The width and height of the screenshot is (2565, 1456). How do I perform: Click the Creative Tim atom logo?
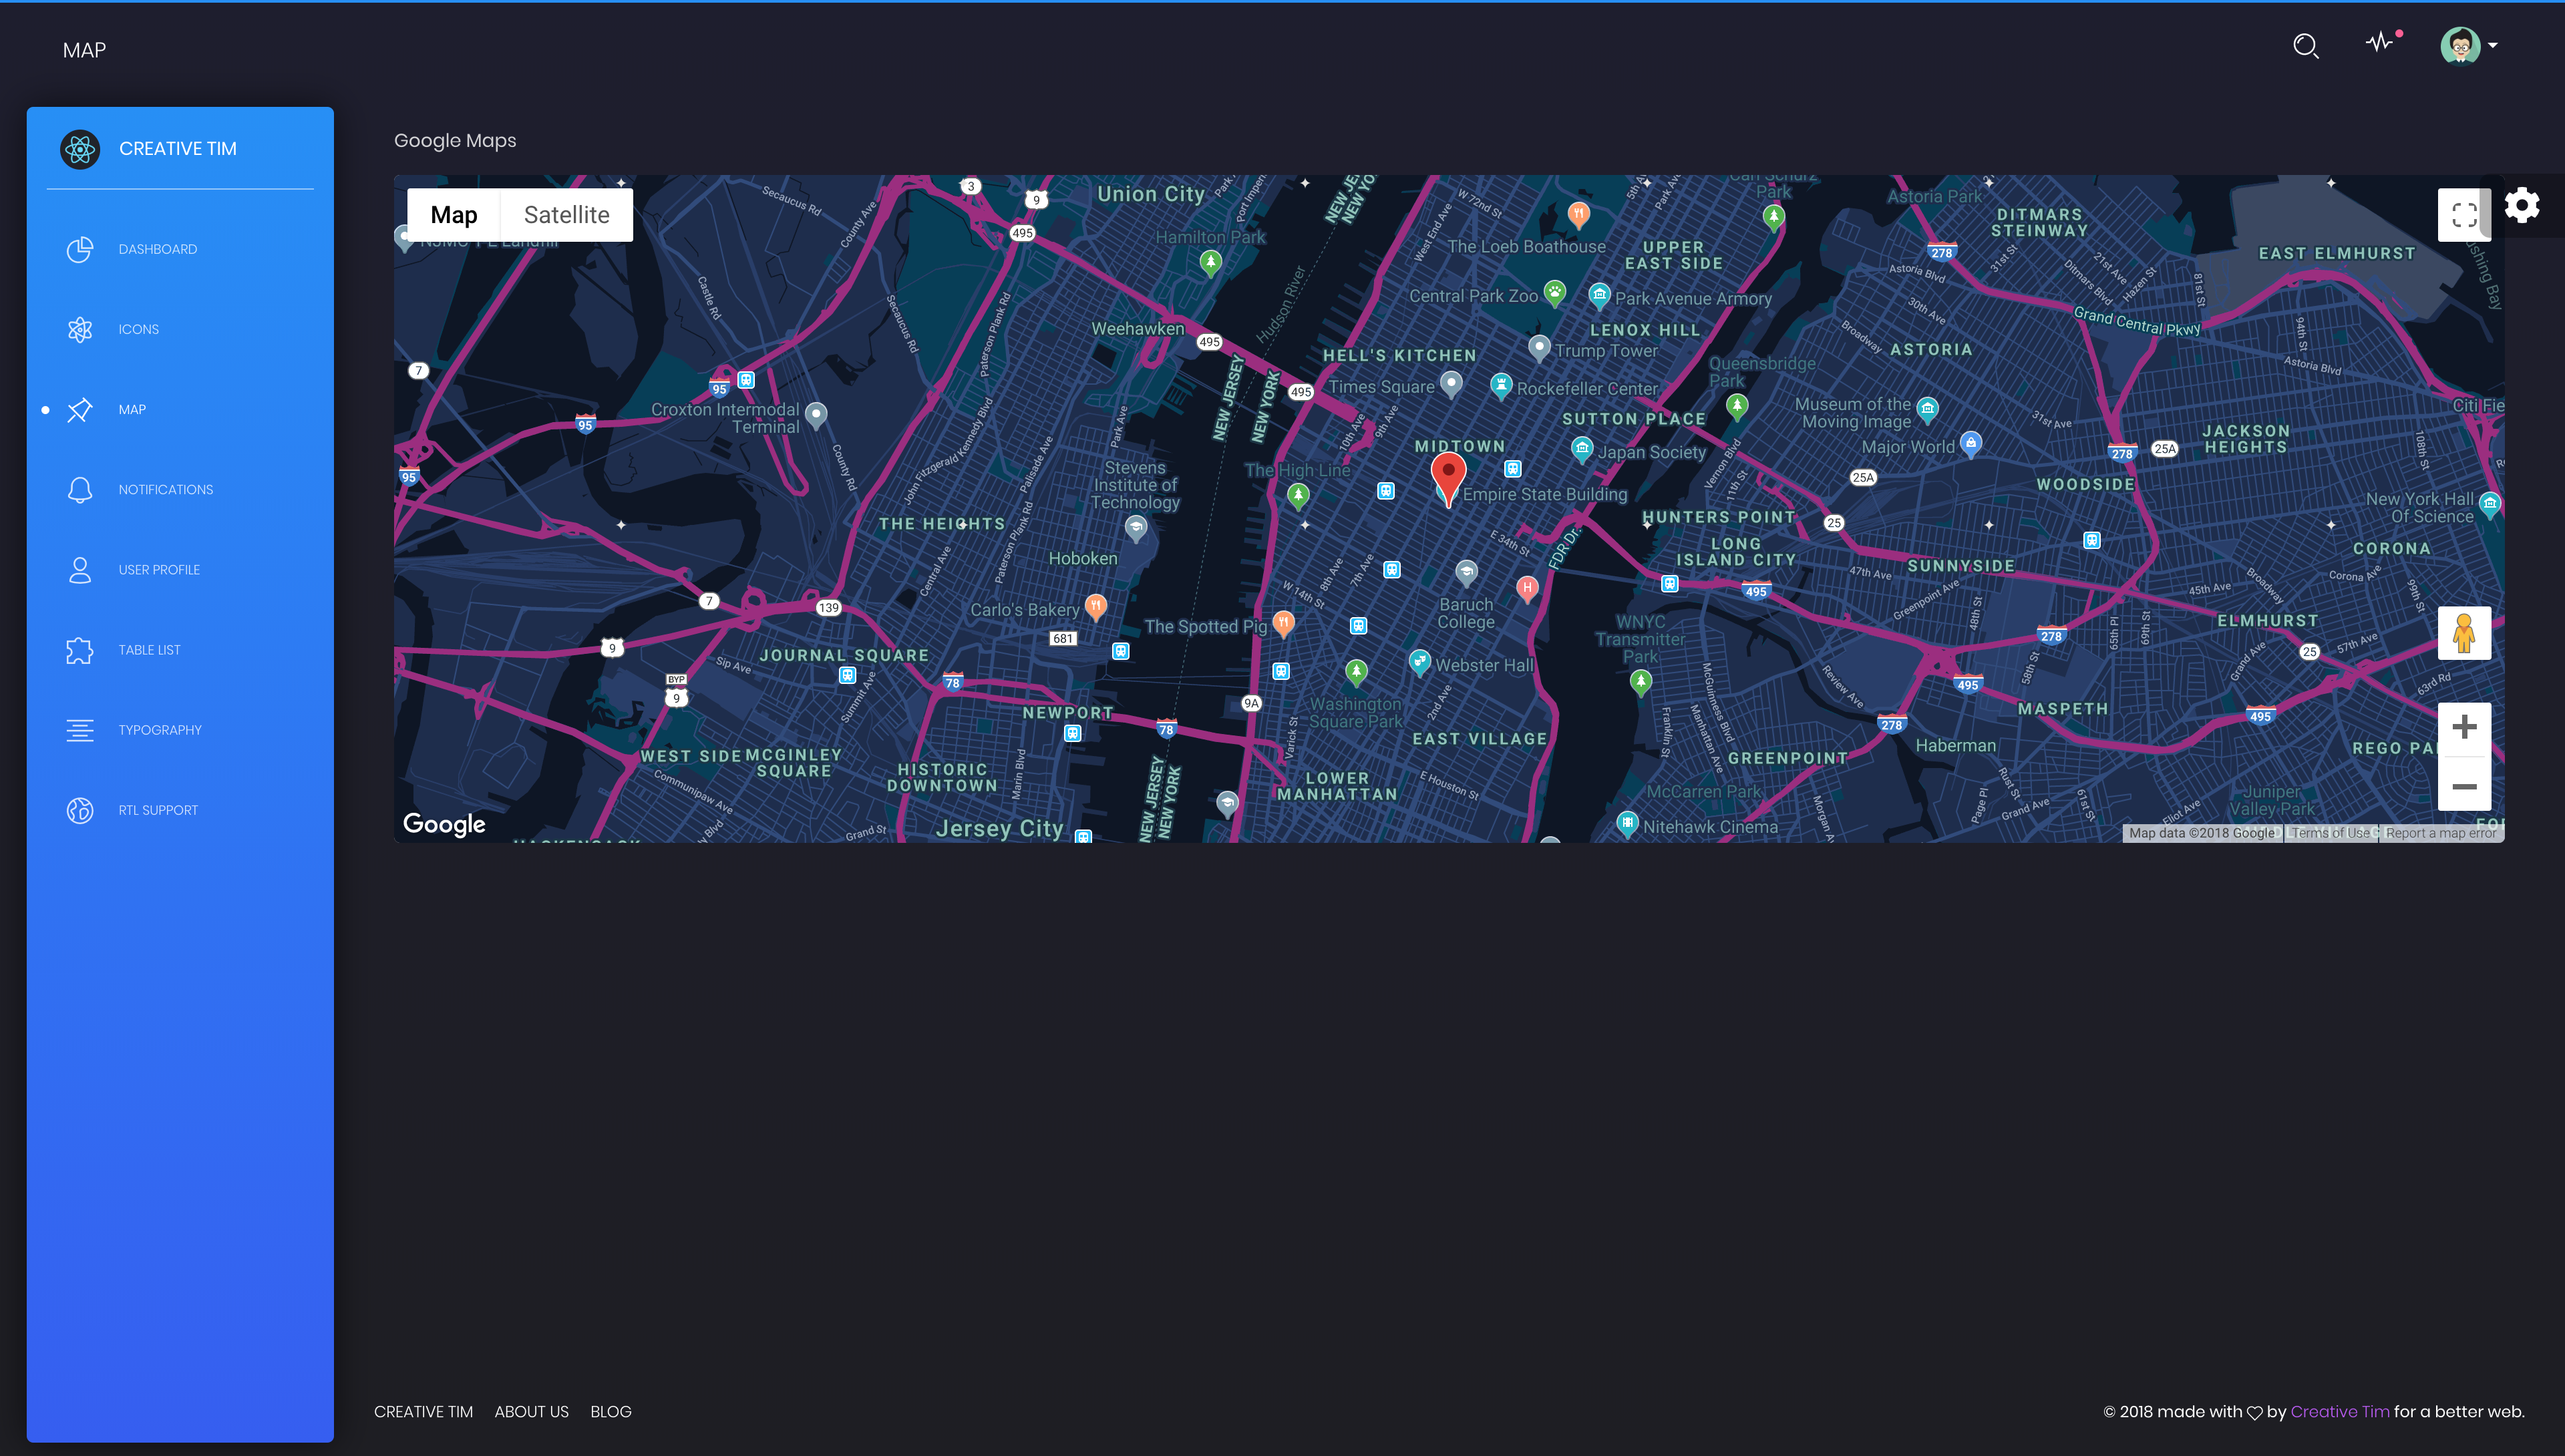coord(80,149)
